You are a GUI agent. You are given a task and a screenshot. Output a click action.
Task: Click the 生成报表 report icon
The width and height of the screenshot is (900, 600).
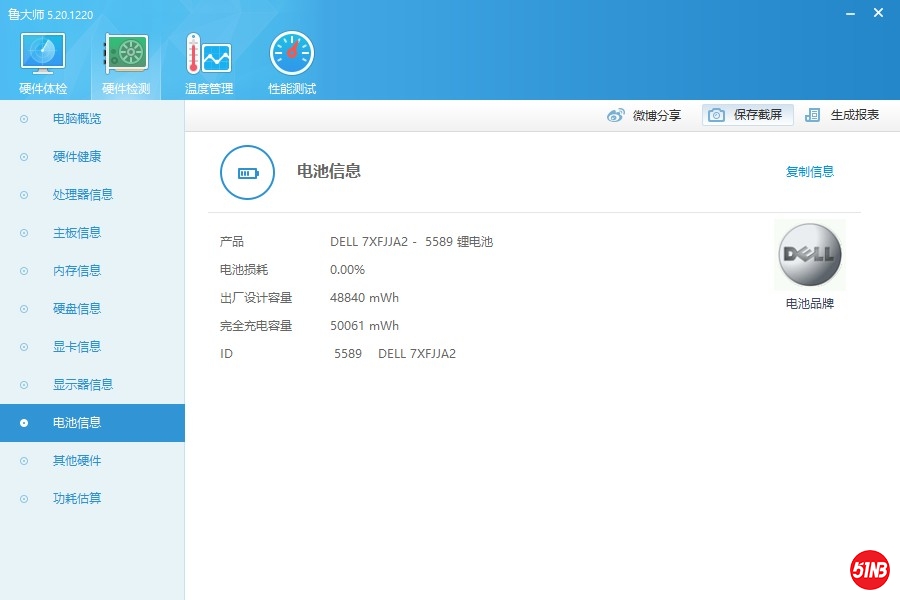point(813,115)
